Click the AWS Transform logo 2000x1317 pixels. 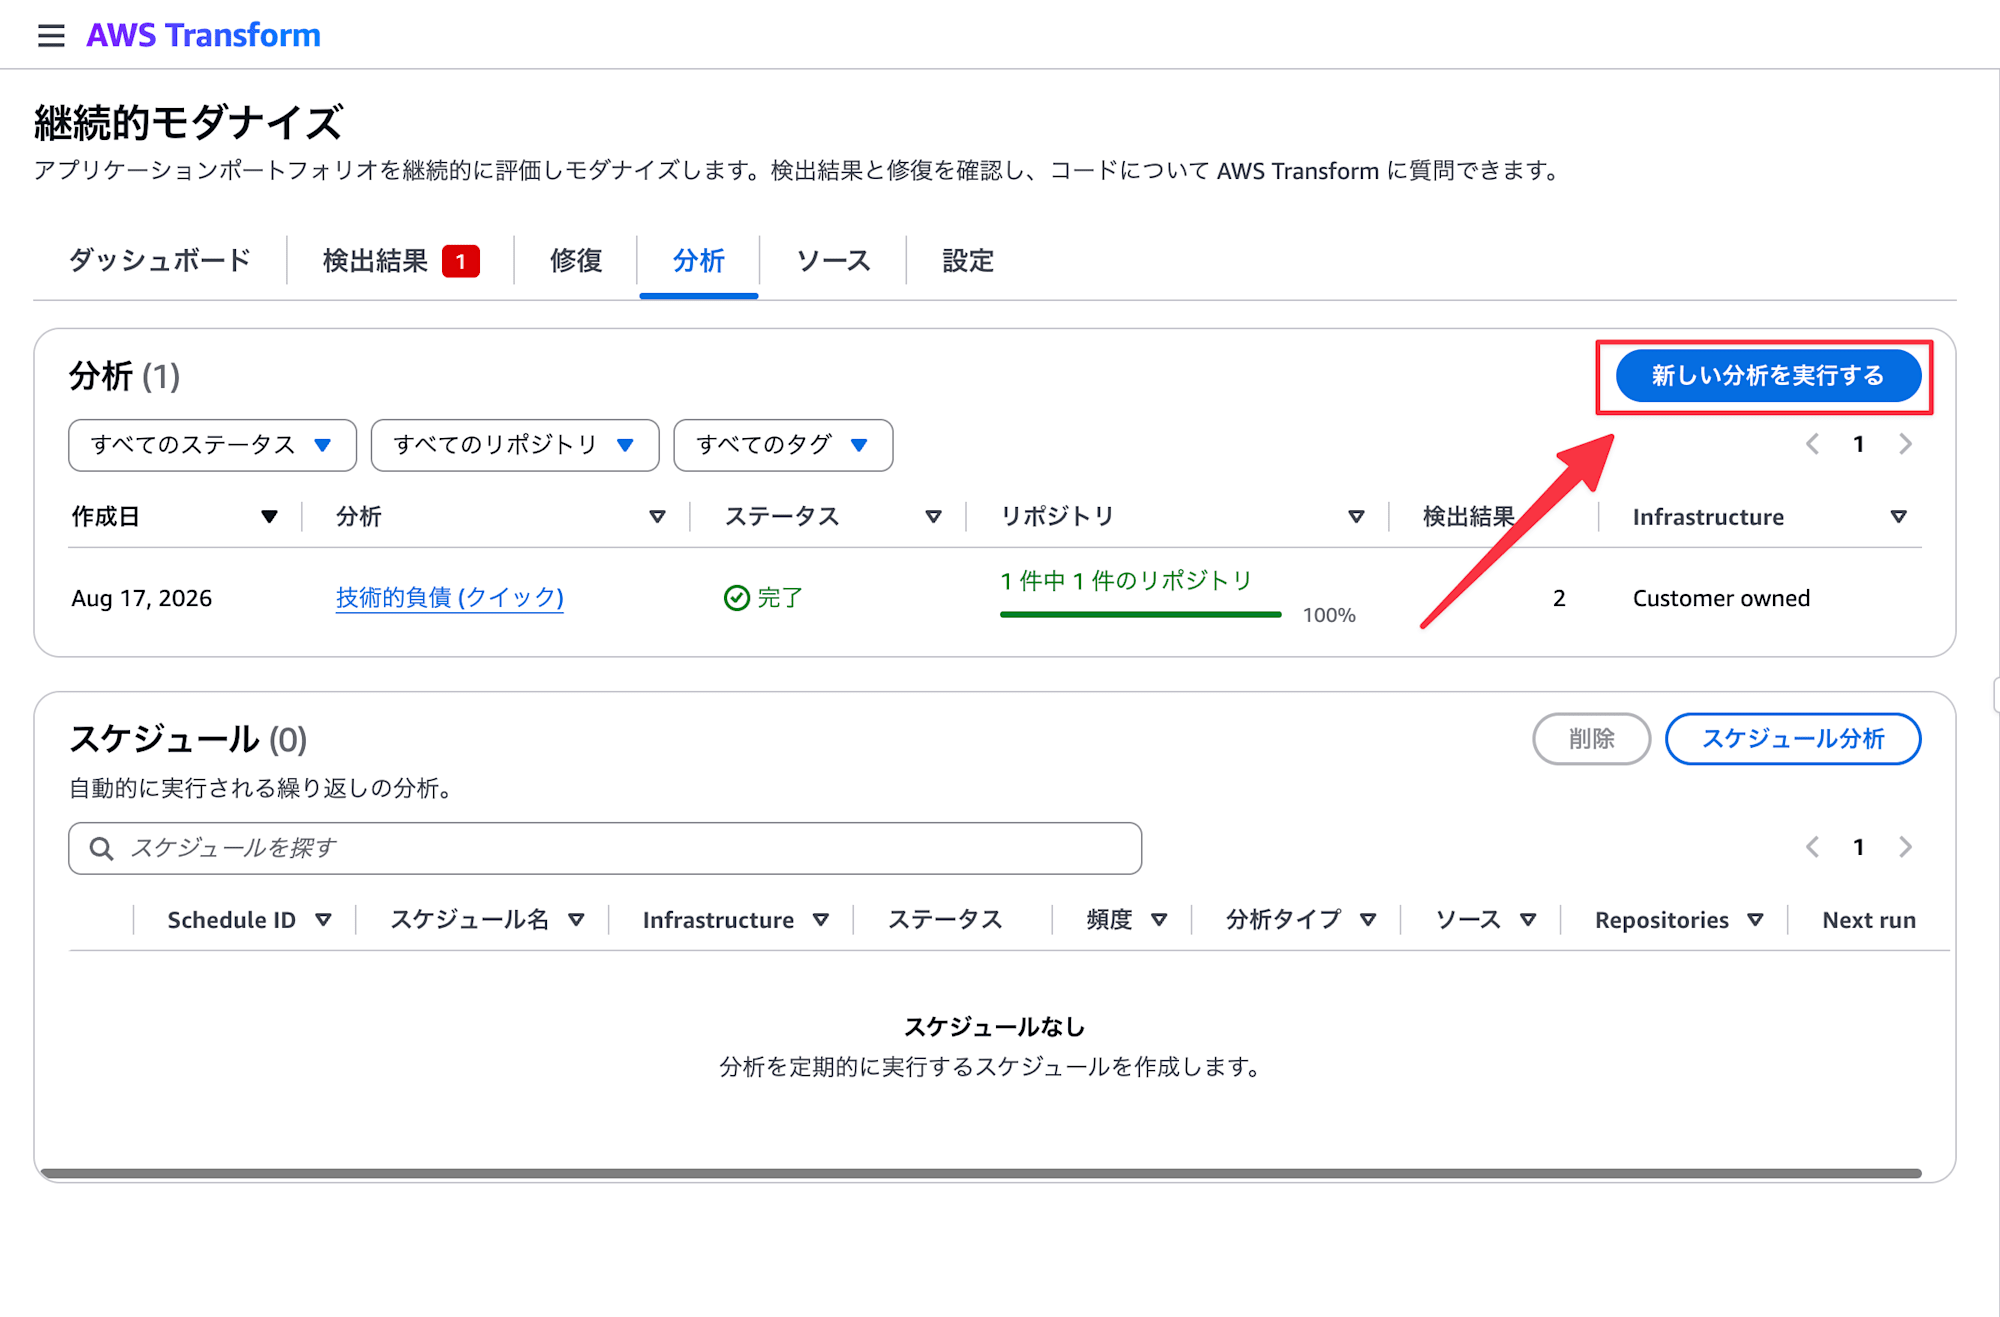pos(203,35)
